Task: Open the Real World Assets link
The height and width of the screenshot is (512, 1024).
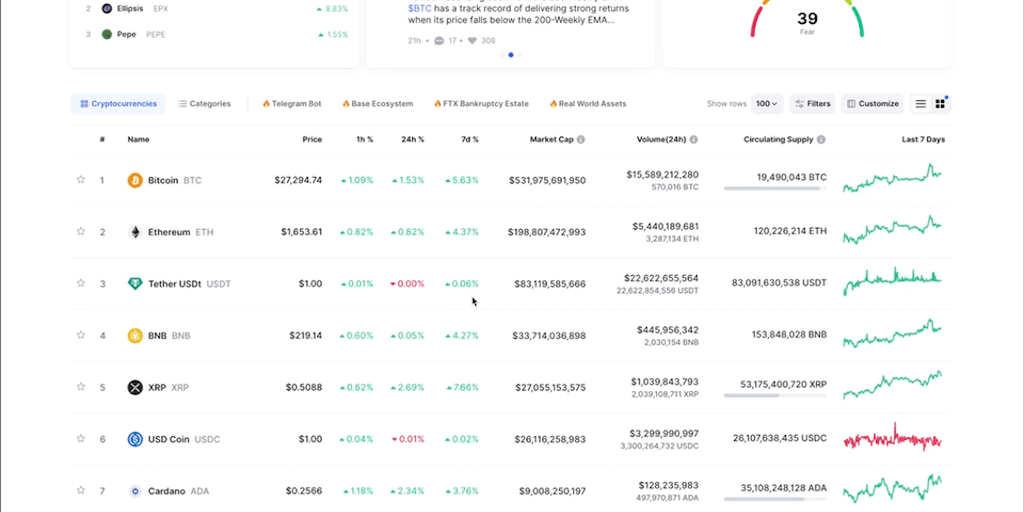Action: [x=588, y=104]
